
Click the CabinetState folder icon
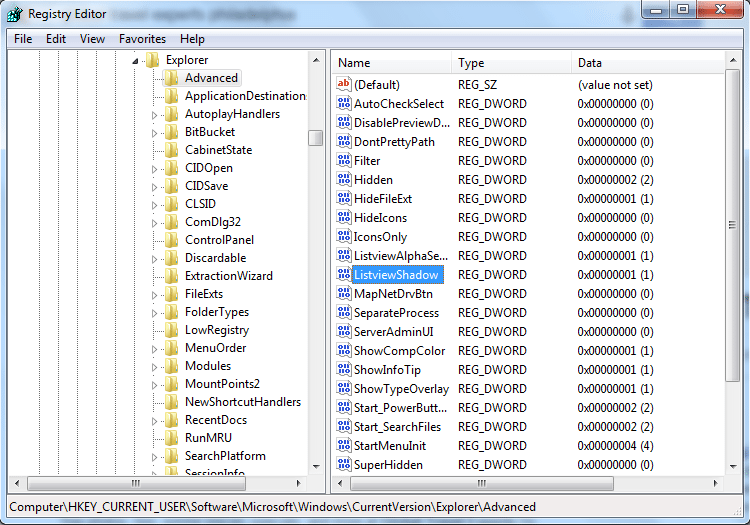172,150
